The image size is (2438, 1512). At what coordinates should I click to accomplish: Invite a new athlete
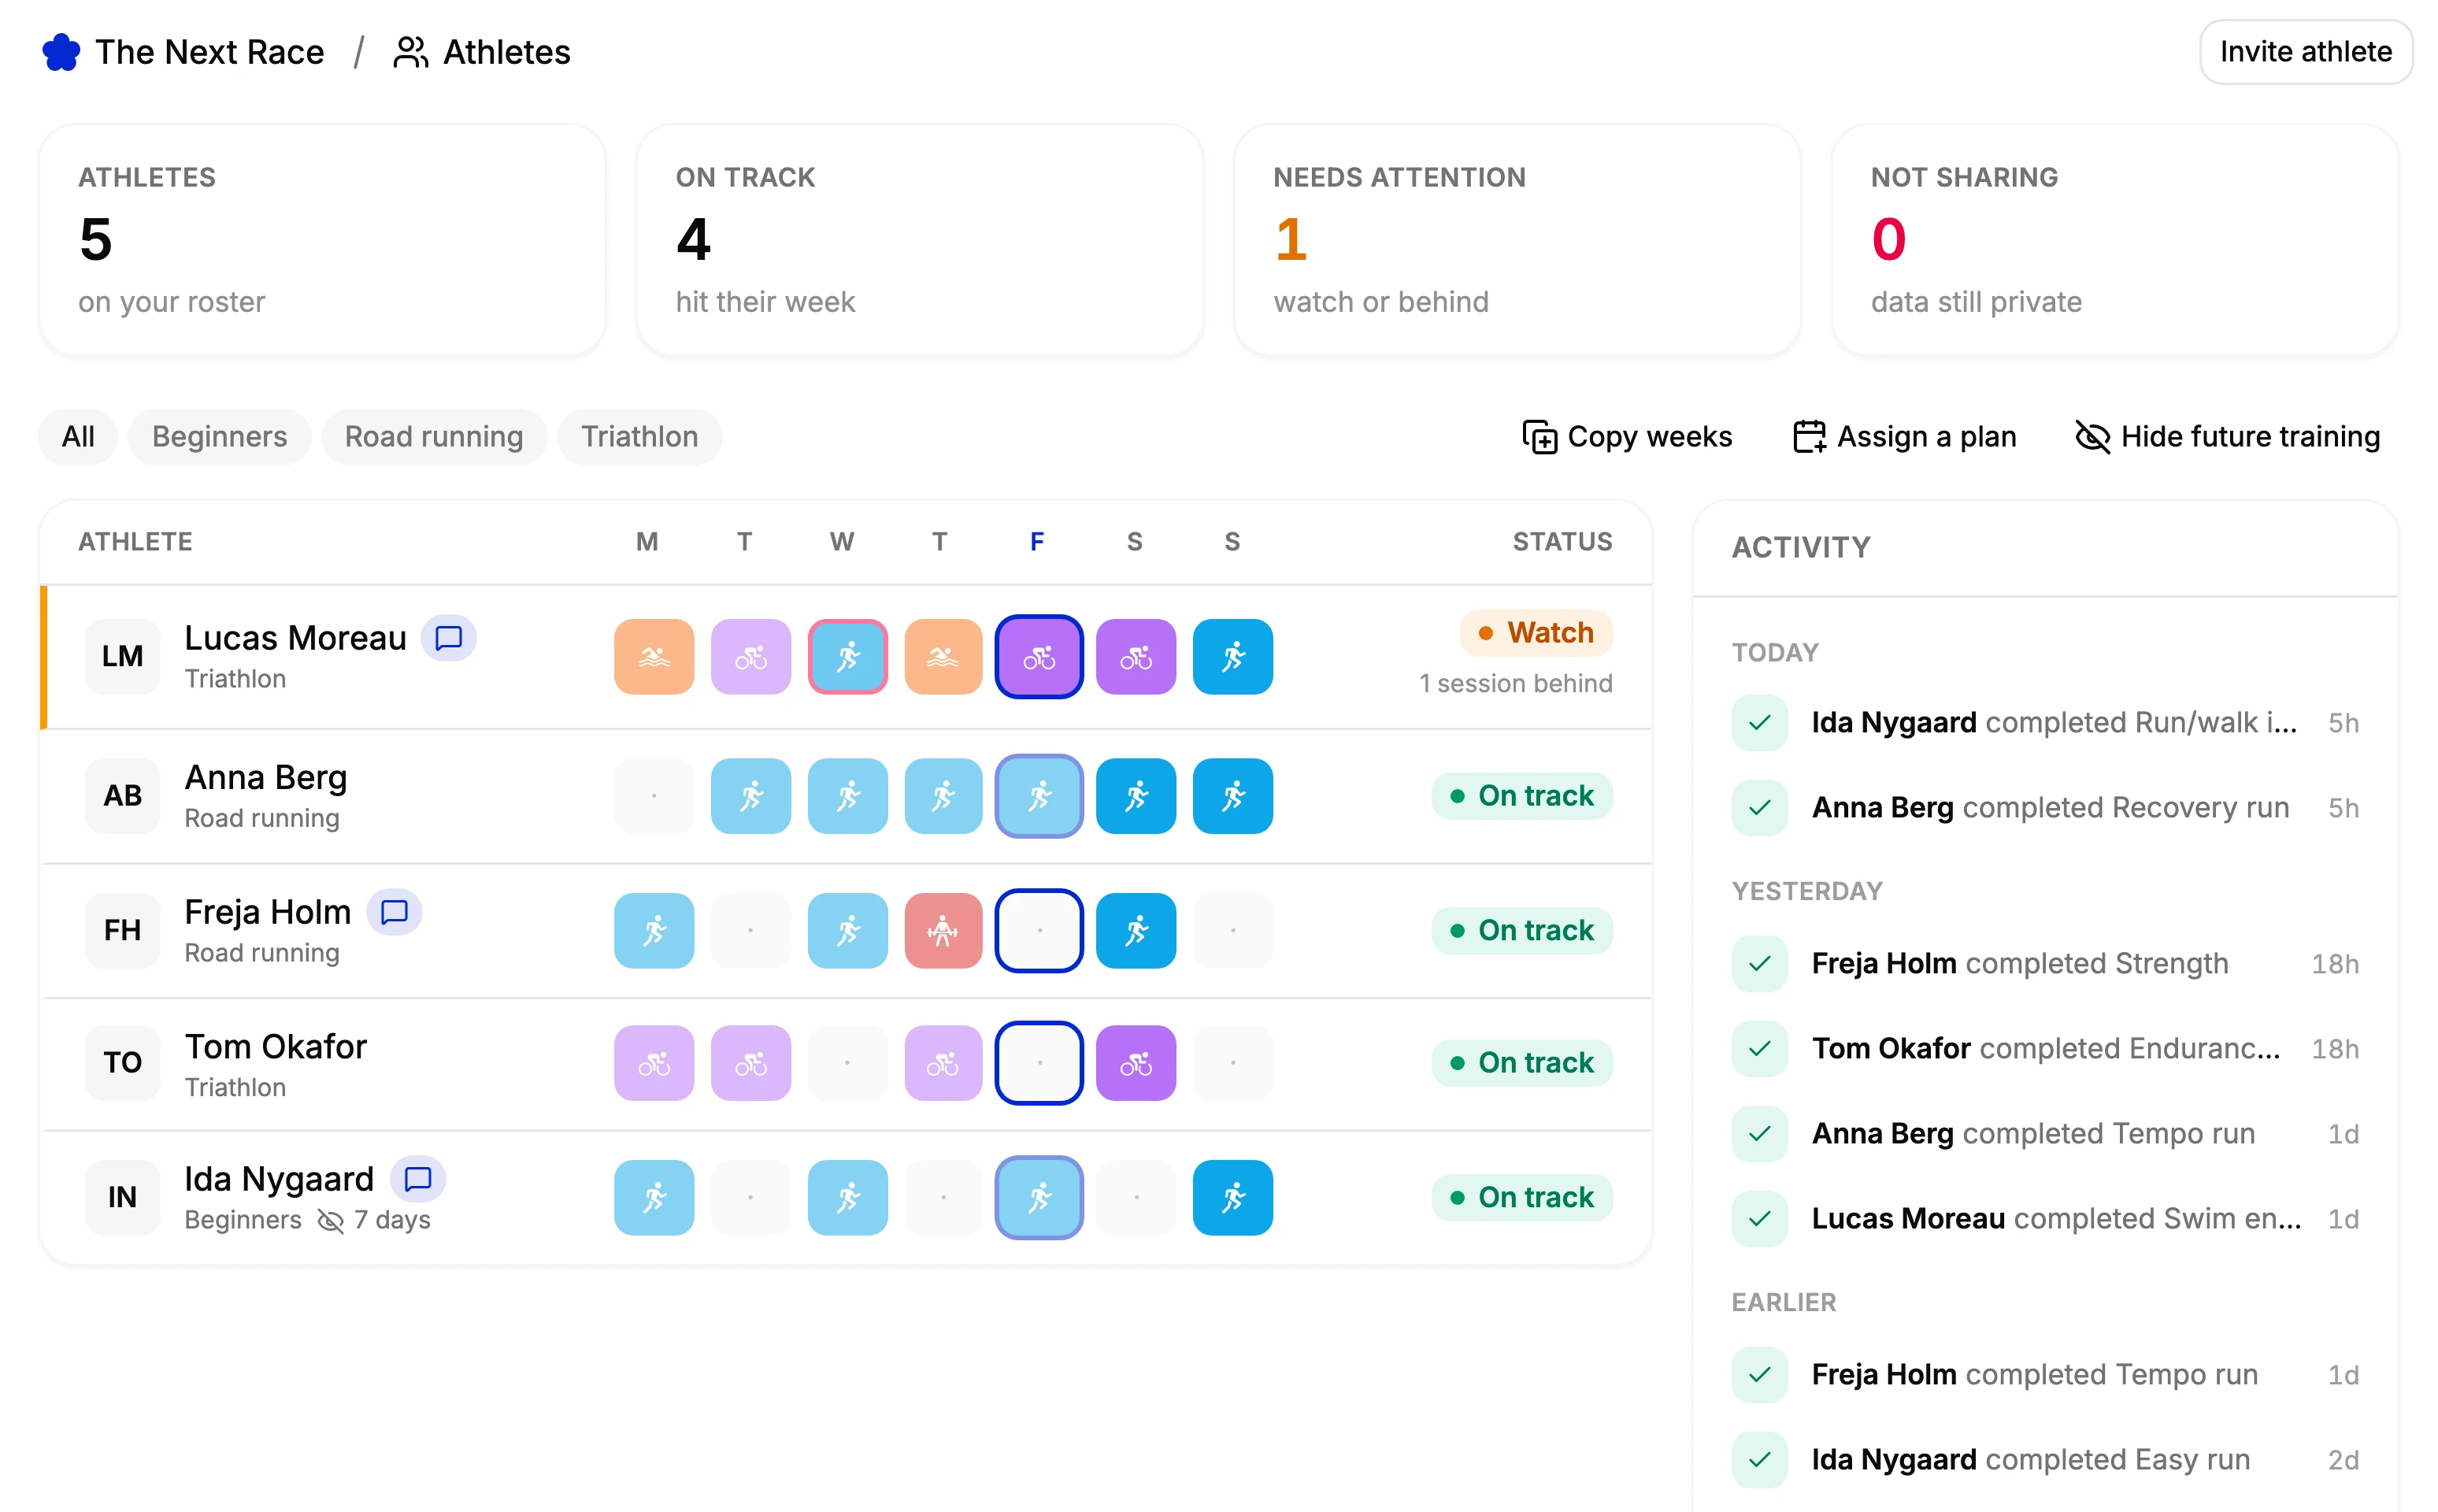click(2305, 52)
